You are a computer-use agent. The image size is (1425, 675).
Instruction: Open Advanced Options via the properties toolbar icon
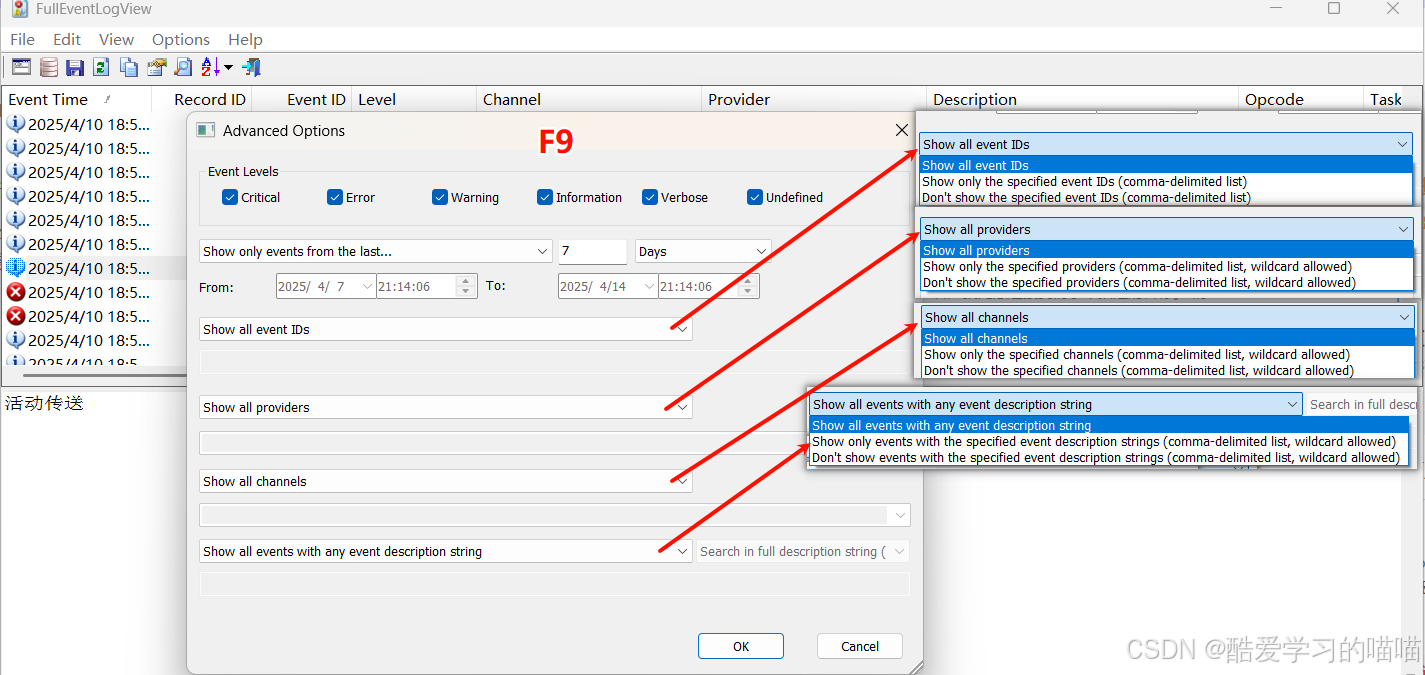[21, 66]
